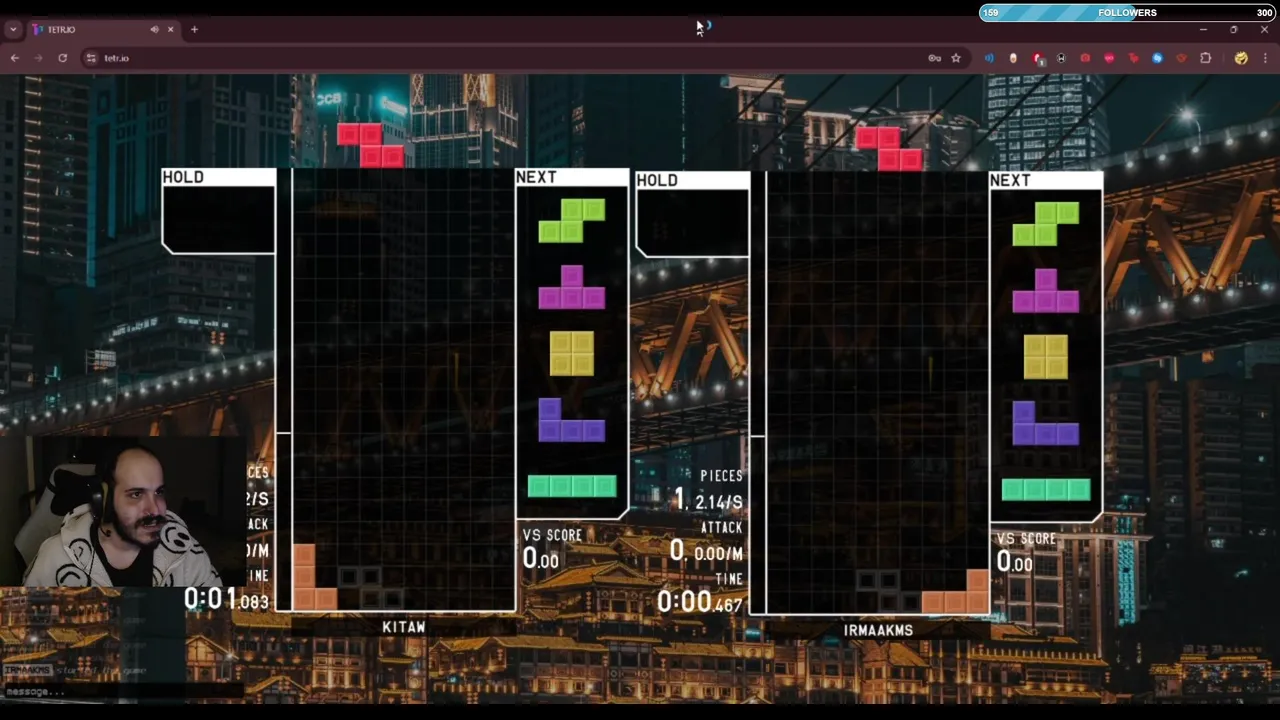Click the red extension with number badge
This screenshot has height=720, width=1280.
1038,58
